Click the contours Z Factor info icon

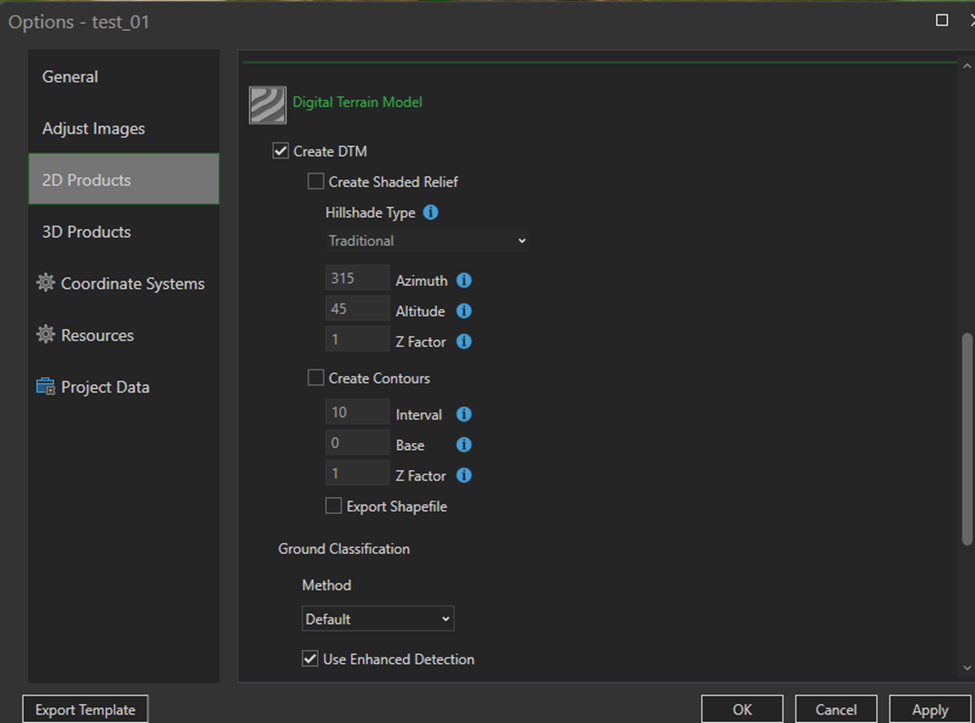pos(464,475)
